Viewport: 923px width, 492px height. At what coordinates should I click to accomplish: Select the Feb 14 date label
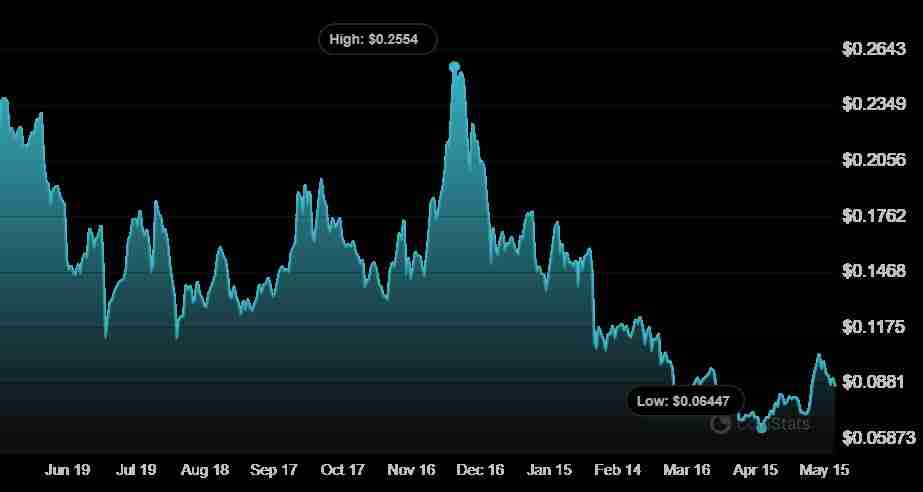pyautogui.click(x=617, y=469)
